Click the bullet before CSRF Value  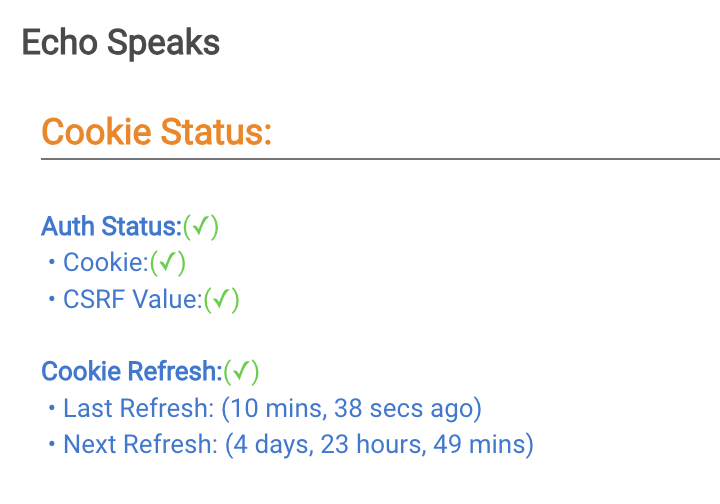click(x=50, y=300)
